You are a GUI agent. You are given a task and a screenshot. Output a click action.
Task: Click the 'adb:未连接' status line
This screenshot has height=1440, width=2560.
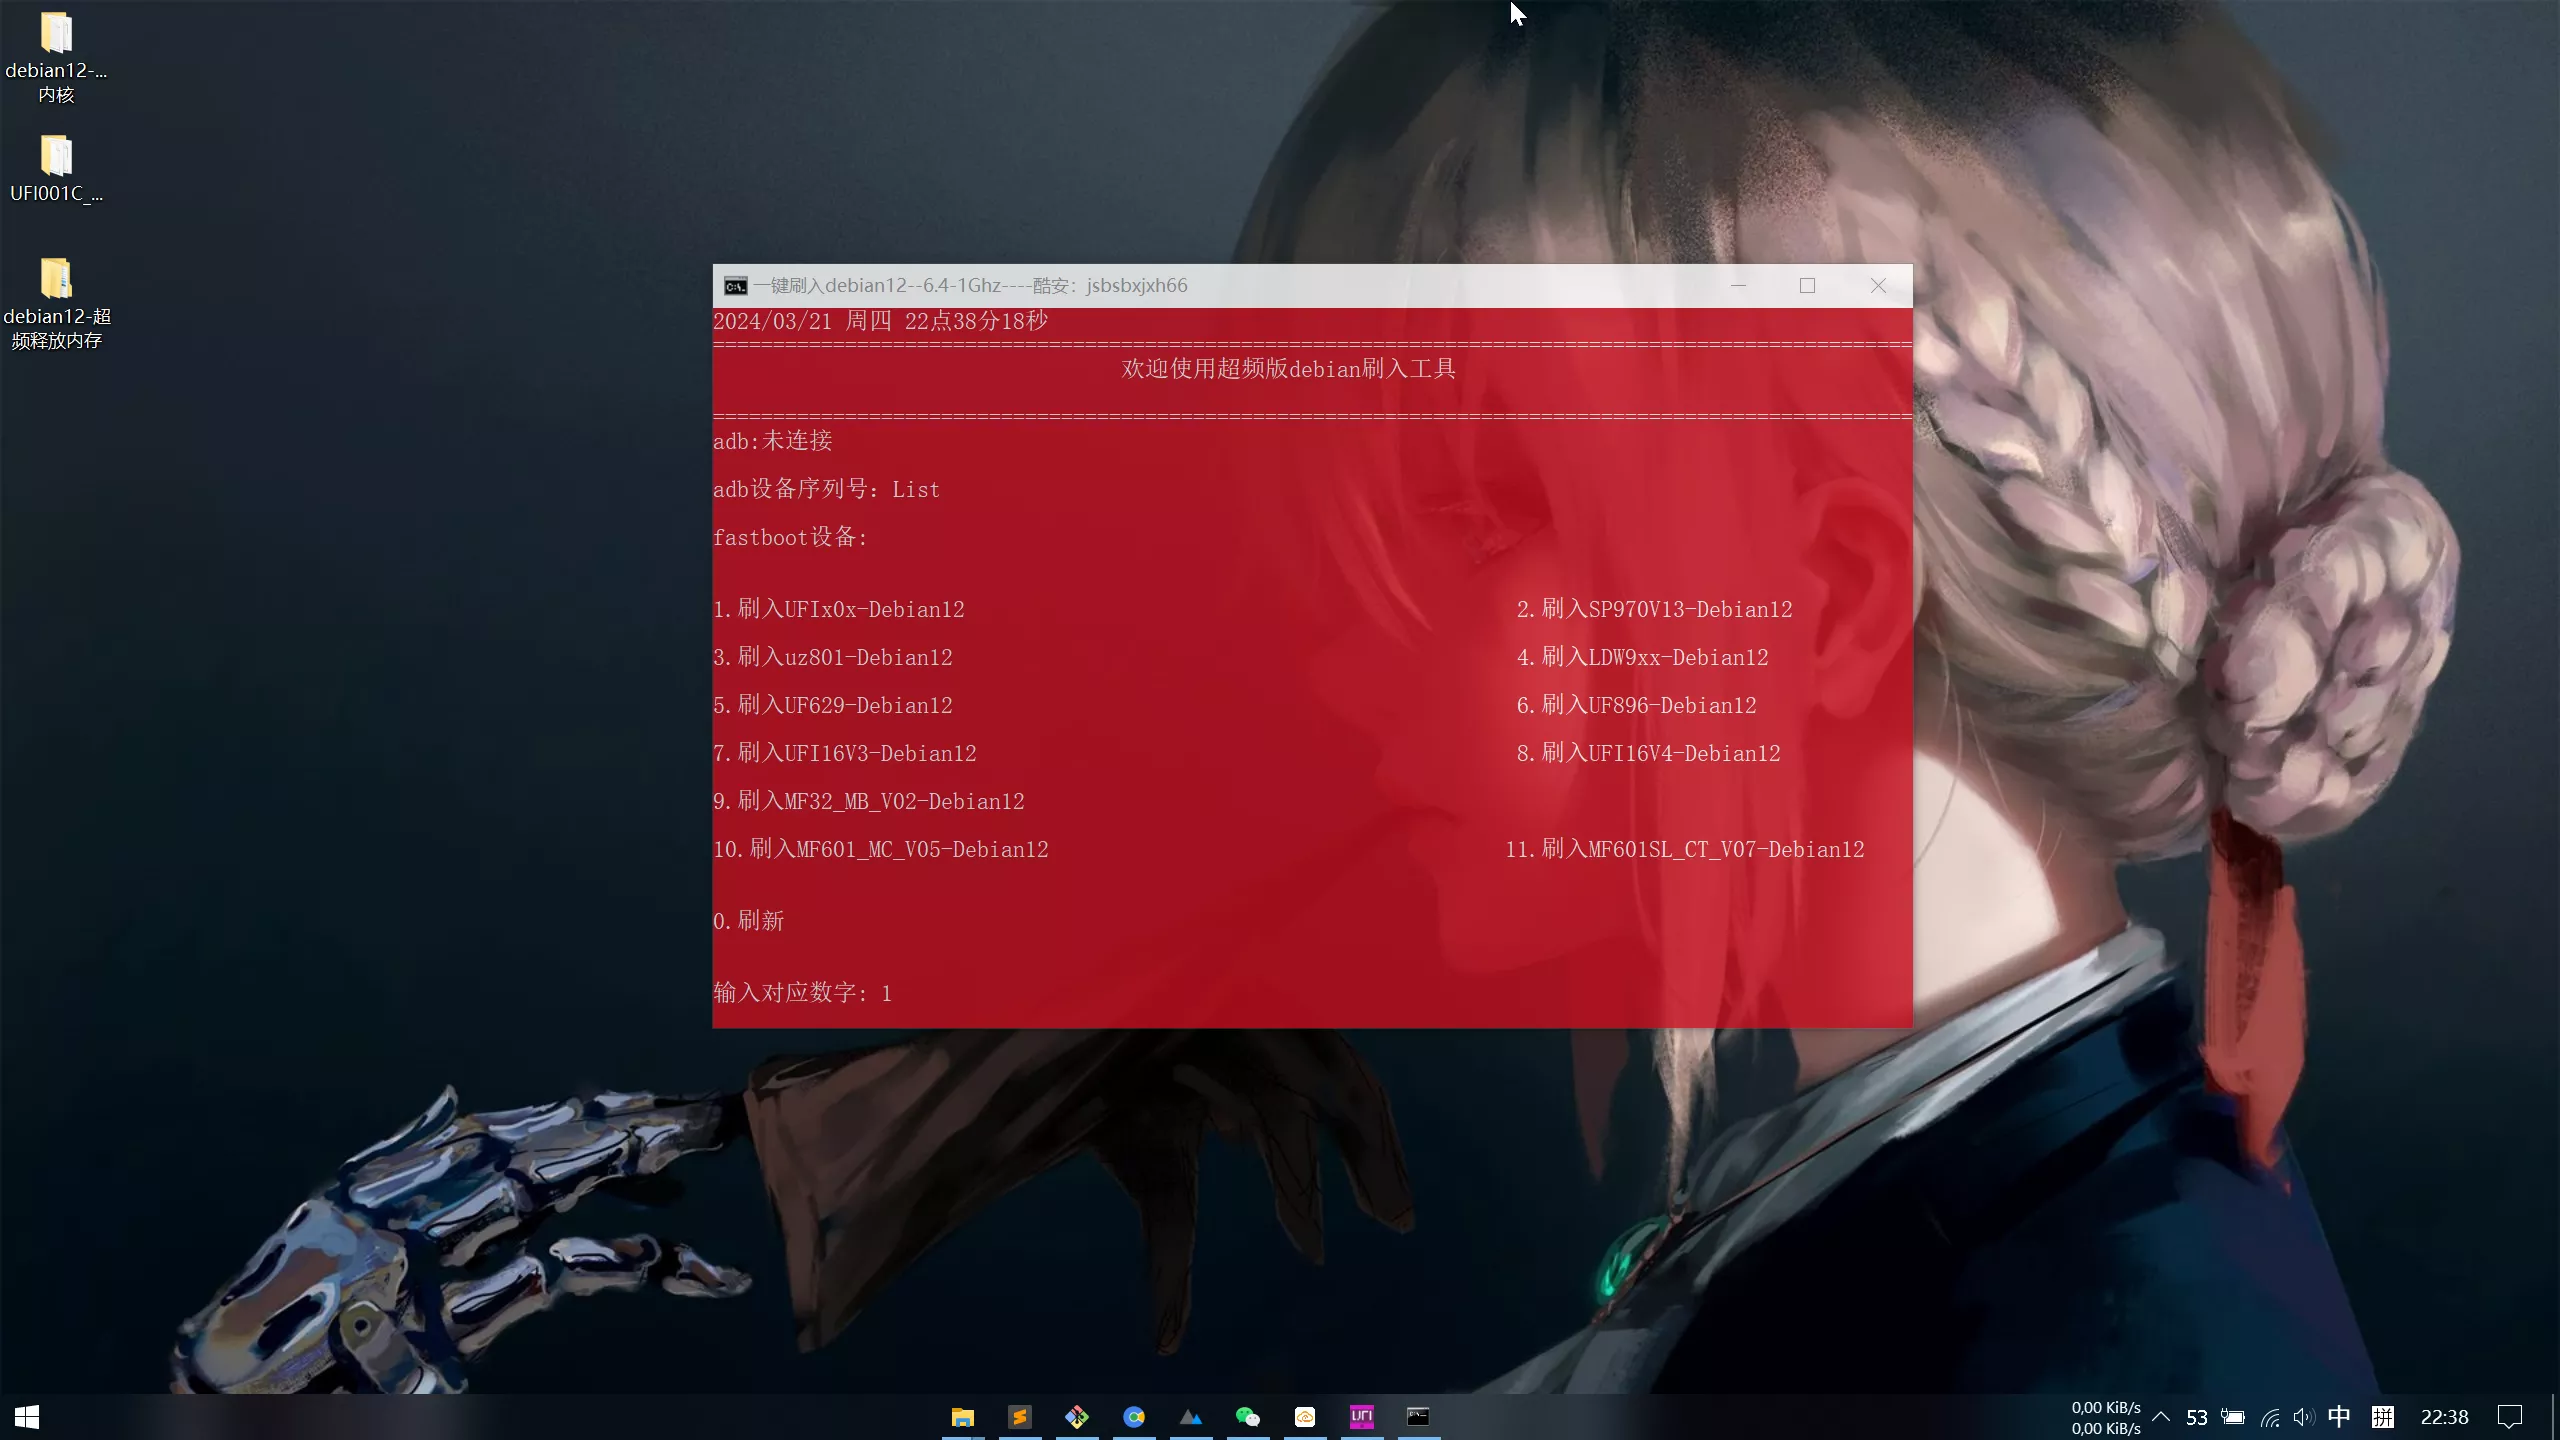(773, 441)
